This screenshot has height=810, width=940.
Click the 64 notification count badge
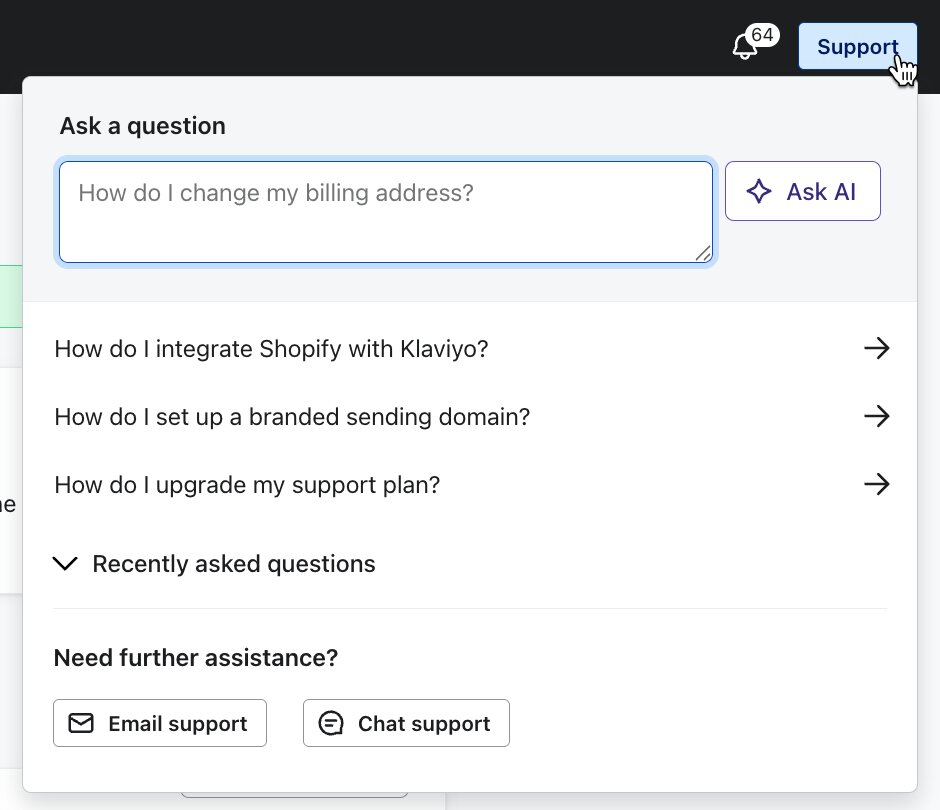click(x=762, y=35)
